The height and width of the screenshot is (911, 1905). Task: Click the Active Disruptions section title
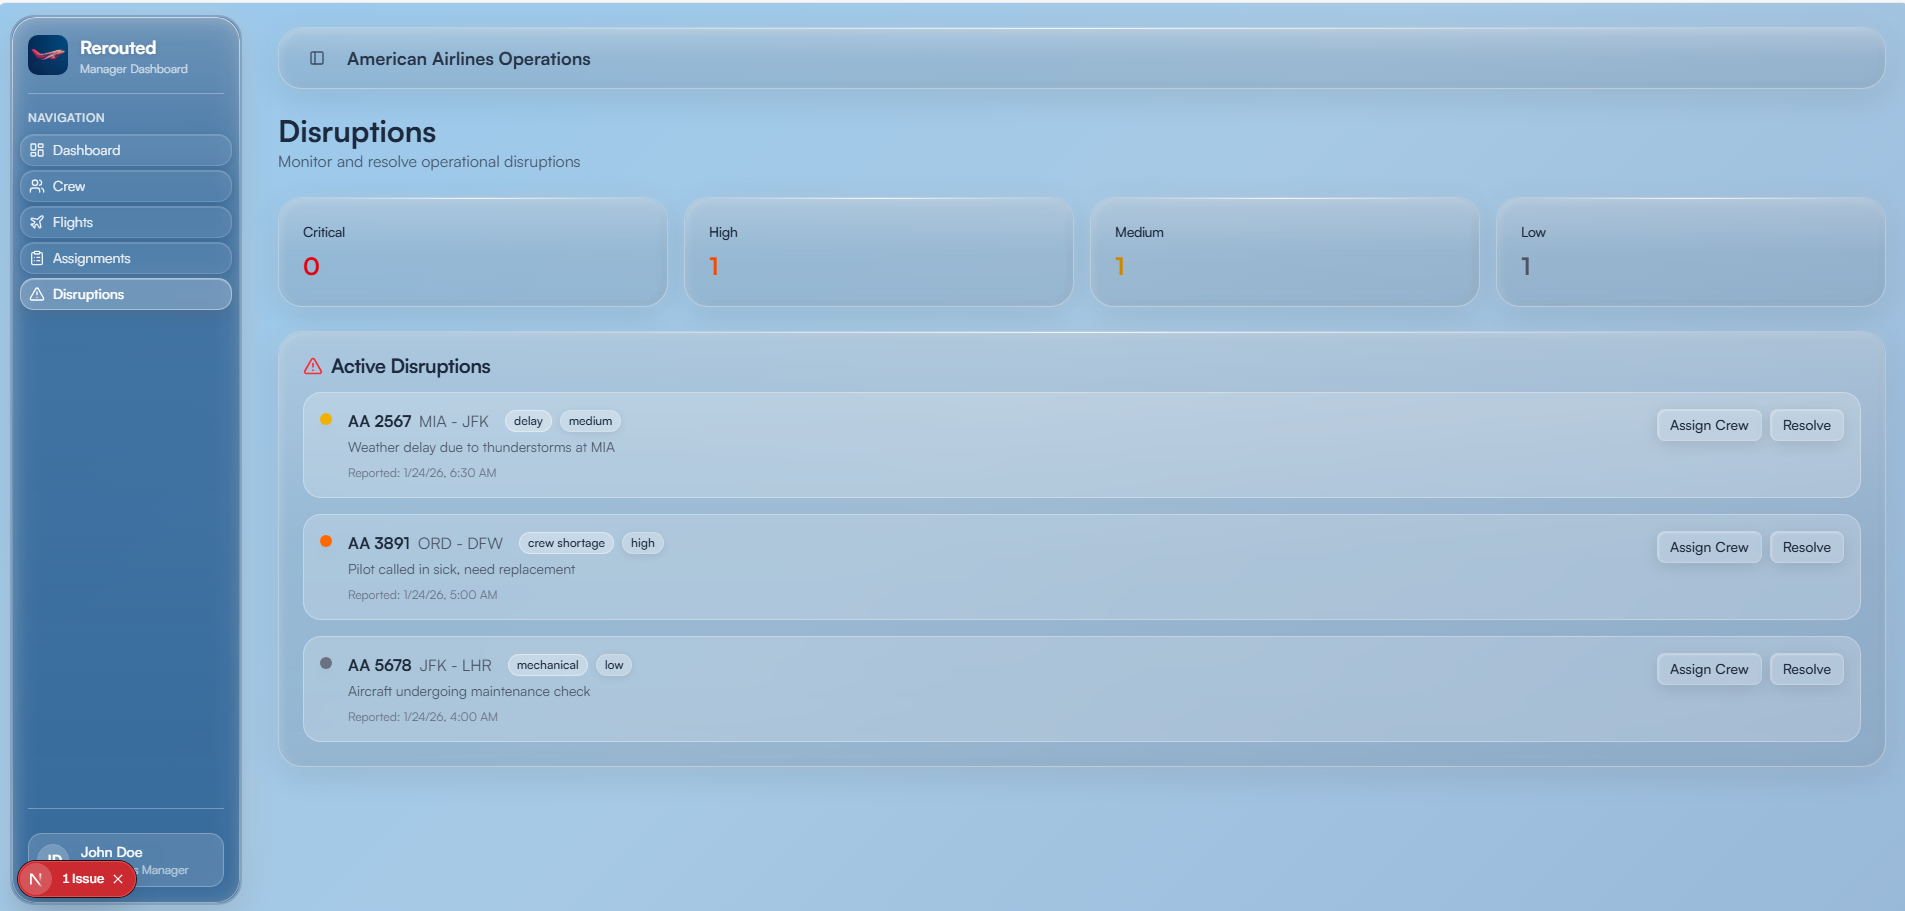[411, 366]
